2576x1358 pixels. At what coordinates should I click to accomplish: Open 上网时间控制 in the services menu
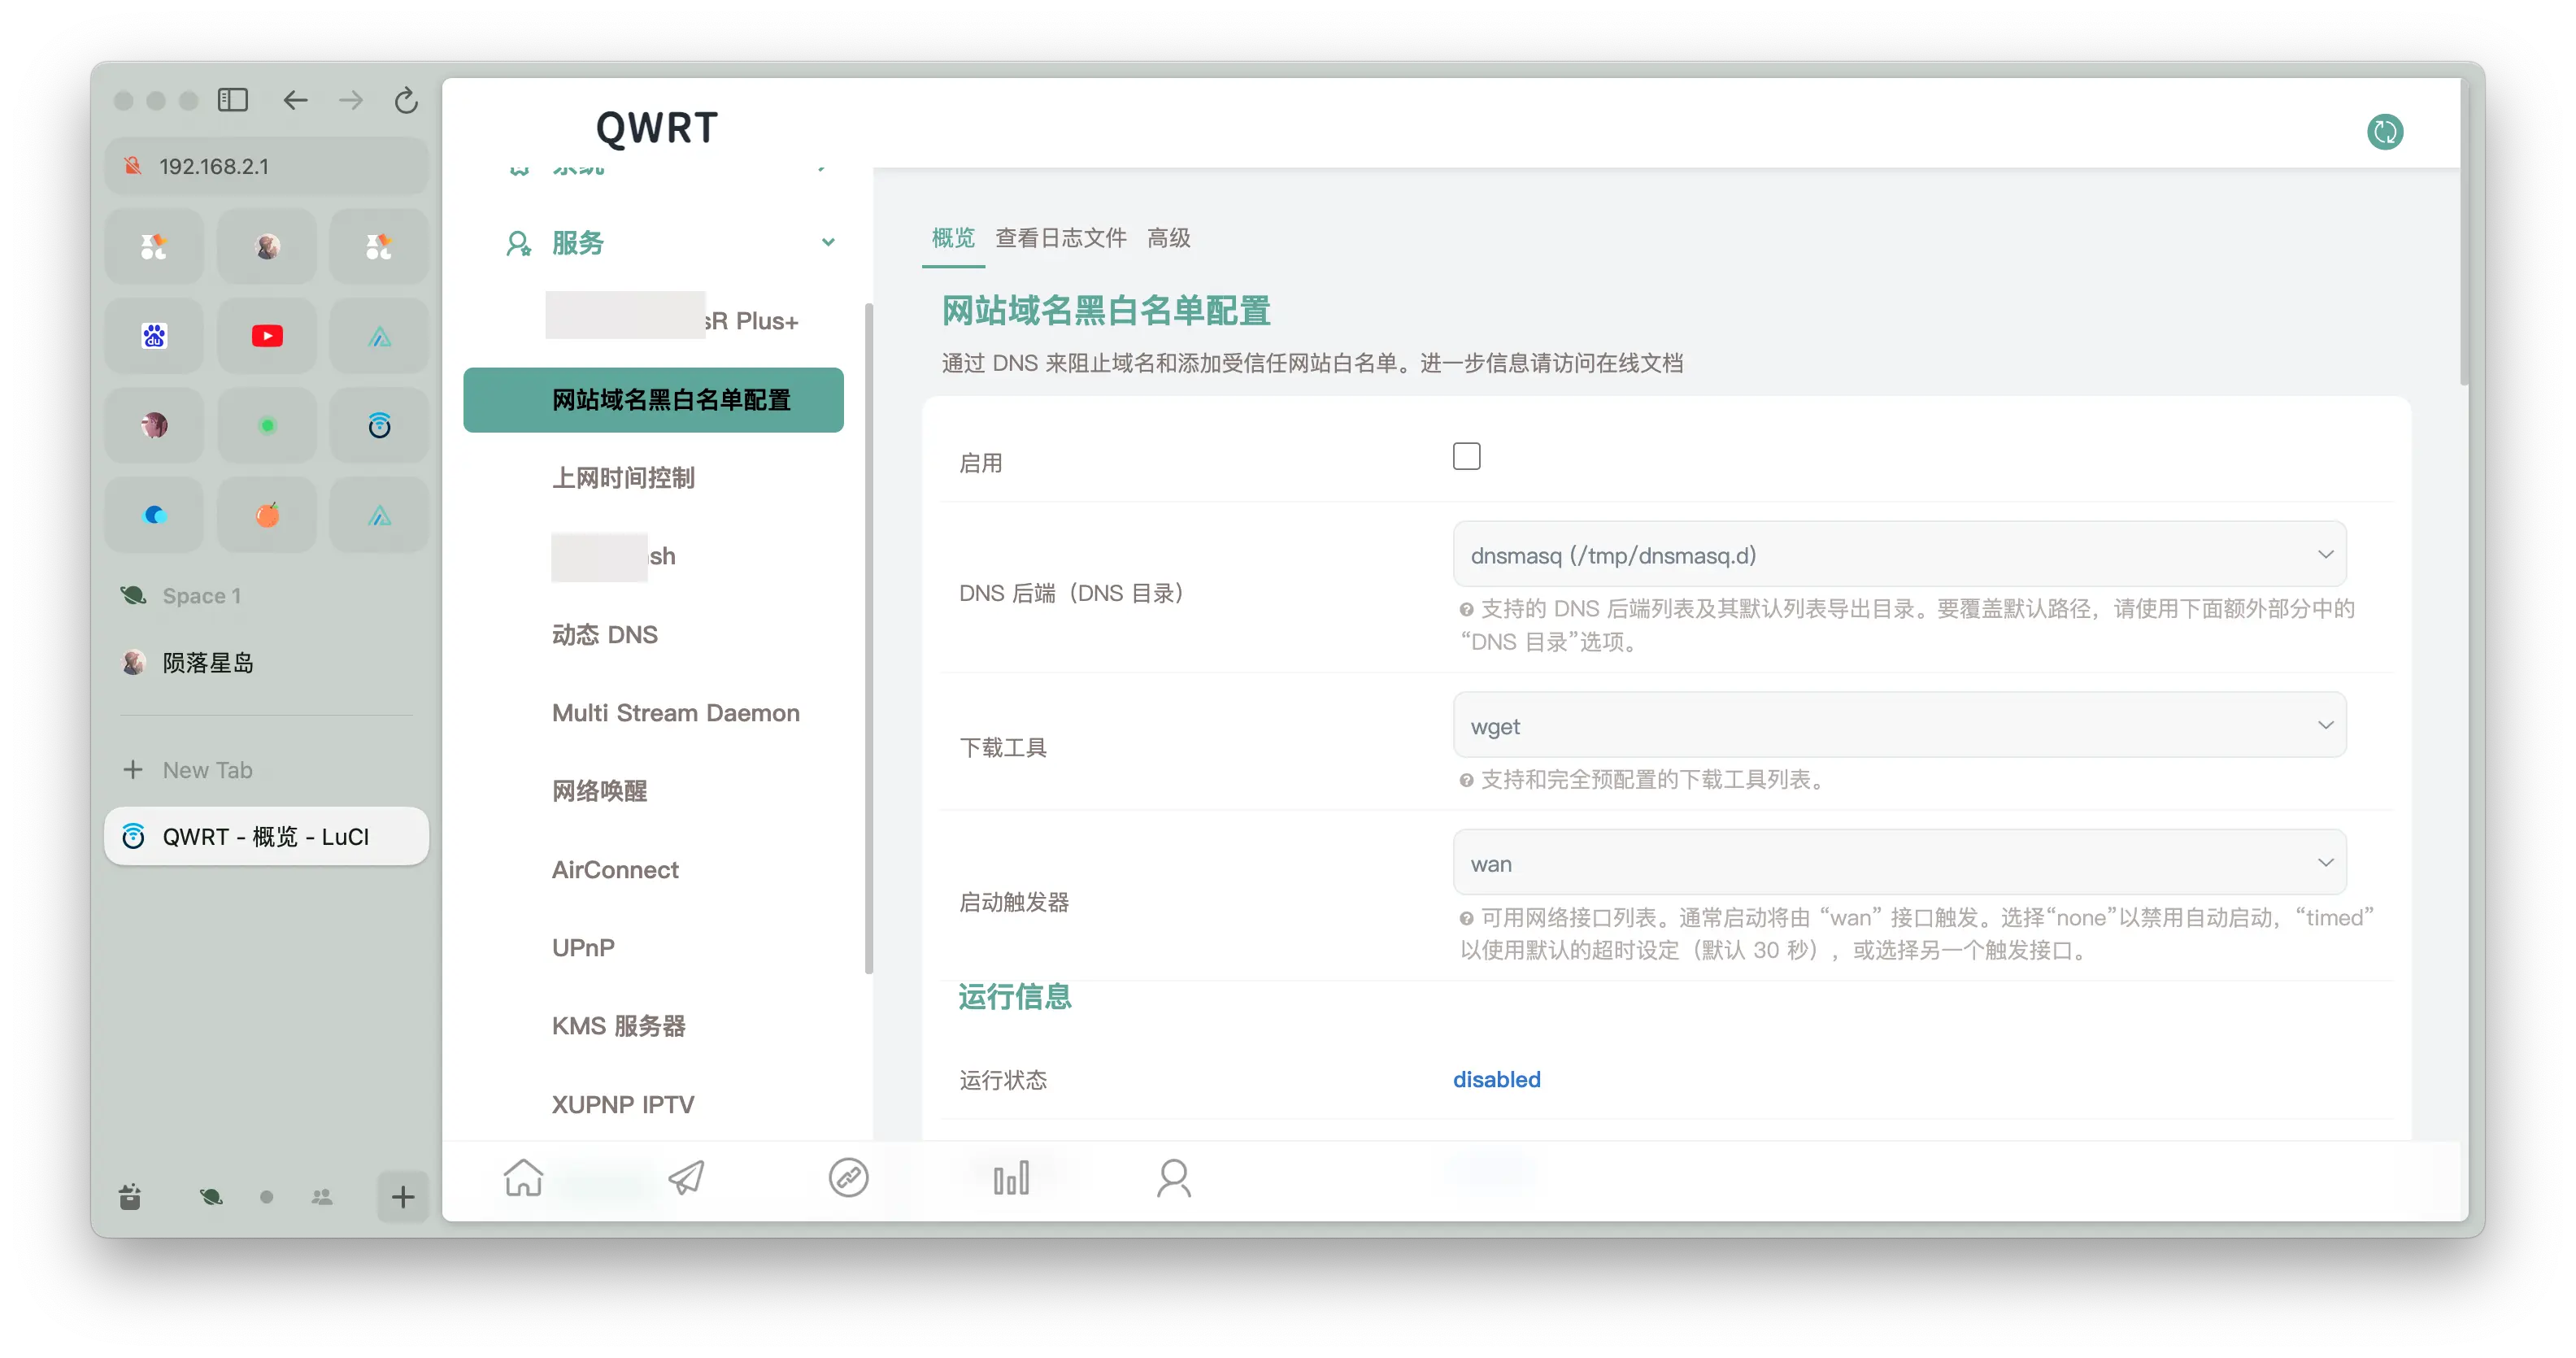coord(623,478)
